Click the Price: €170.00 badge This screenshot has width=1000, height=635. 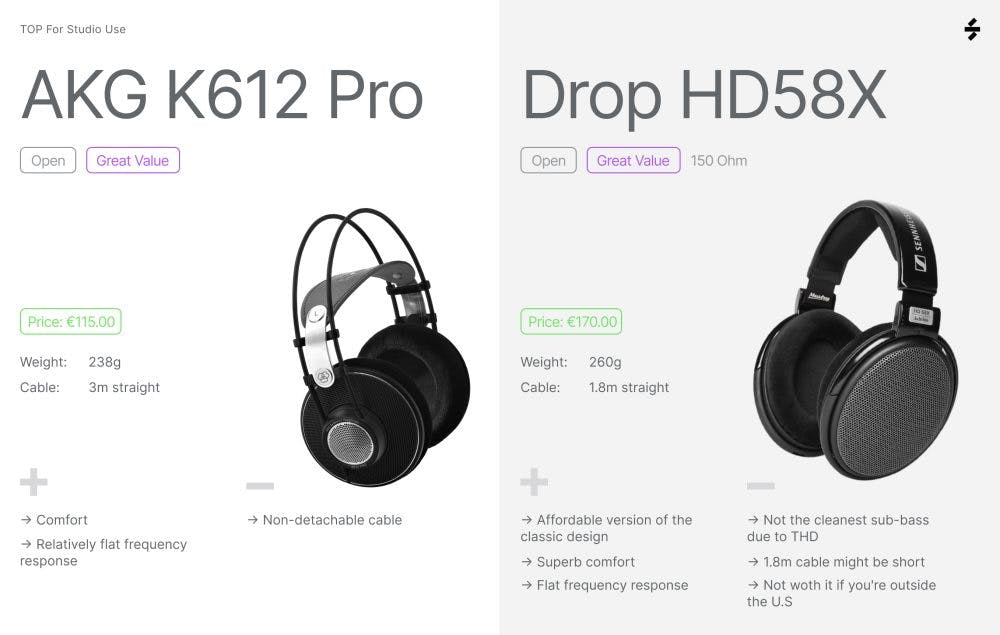coord(571,321)
